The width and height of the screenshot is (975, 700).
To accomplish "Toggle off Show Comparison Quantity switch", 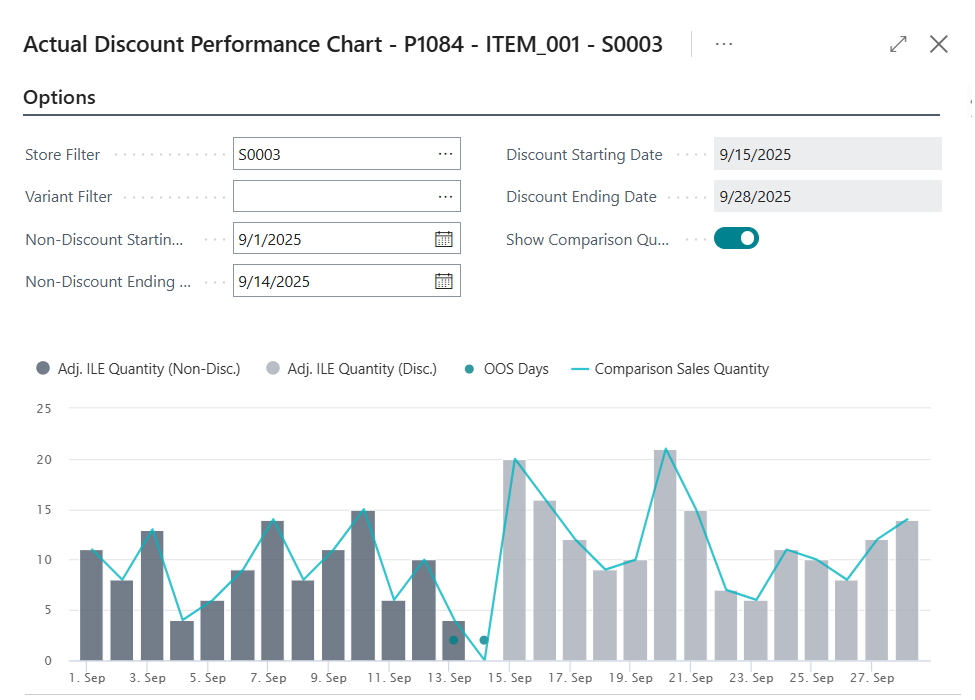I will (736, 239).
